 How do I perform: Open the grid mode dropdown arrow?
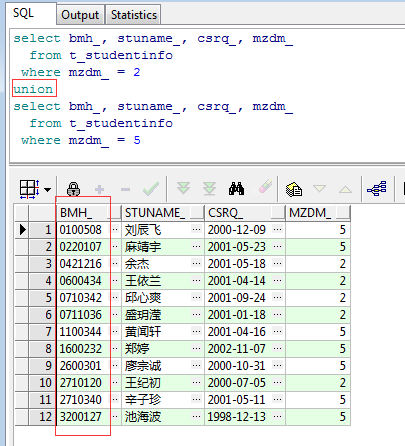point(48,190)
